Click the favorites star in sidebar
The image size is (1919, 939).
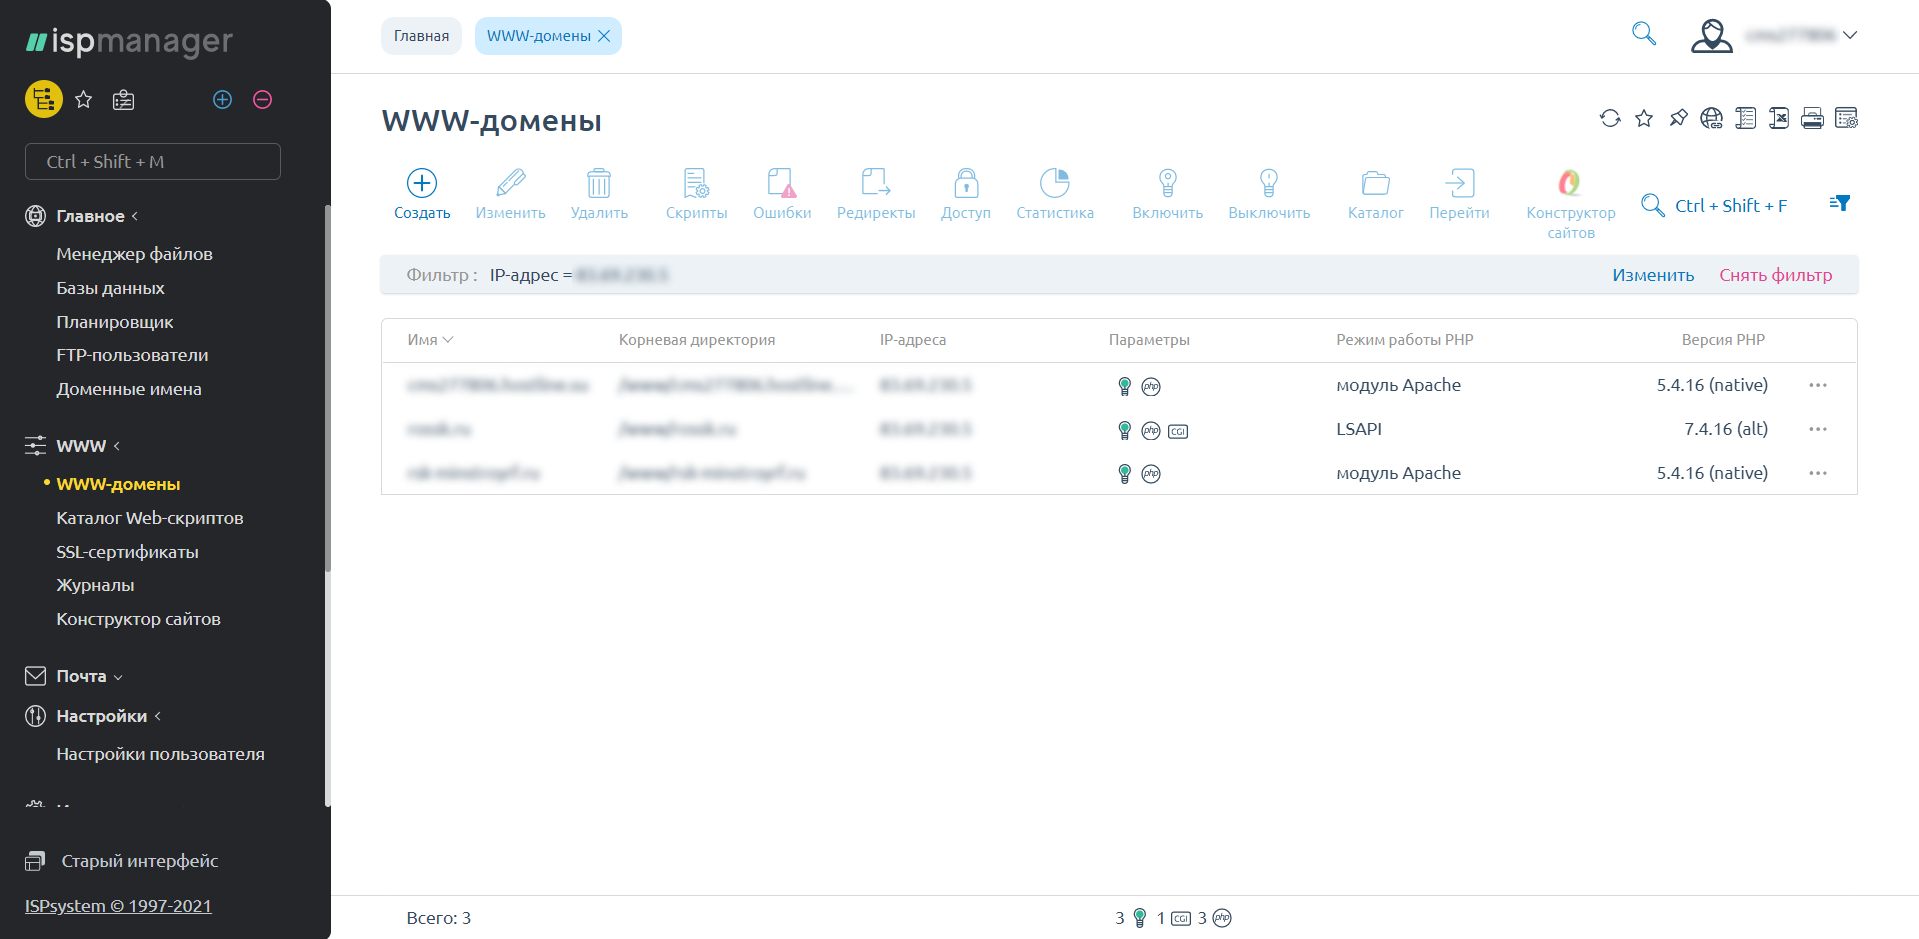tap(84, 99)
